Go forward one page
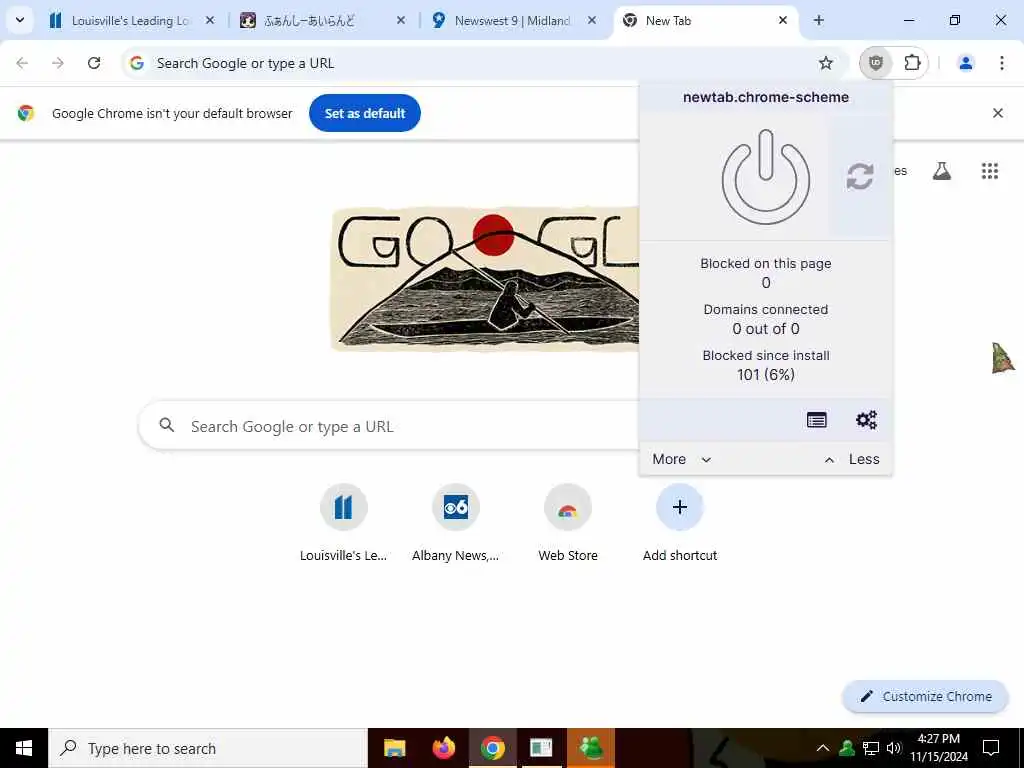The height and width of the screenshot is (768, 1024). [58, 63]
